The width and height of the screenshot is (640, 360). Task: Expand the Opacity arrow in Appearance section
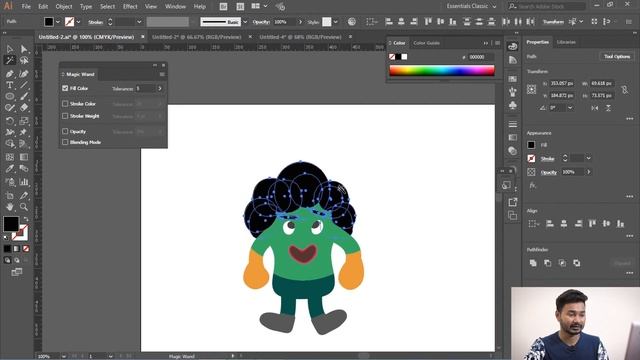coord(589,172)
